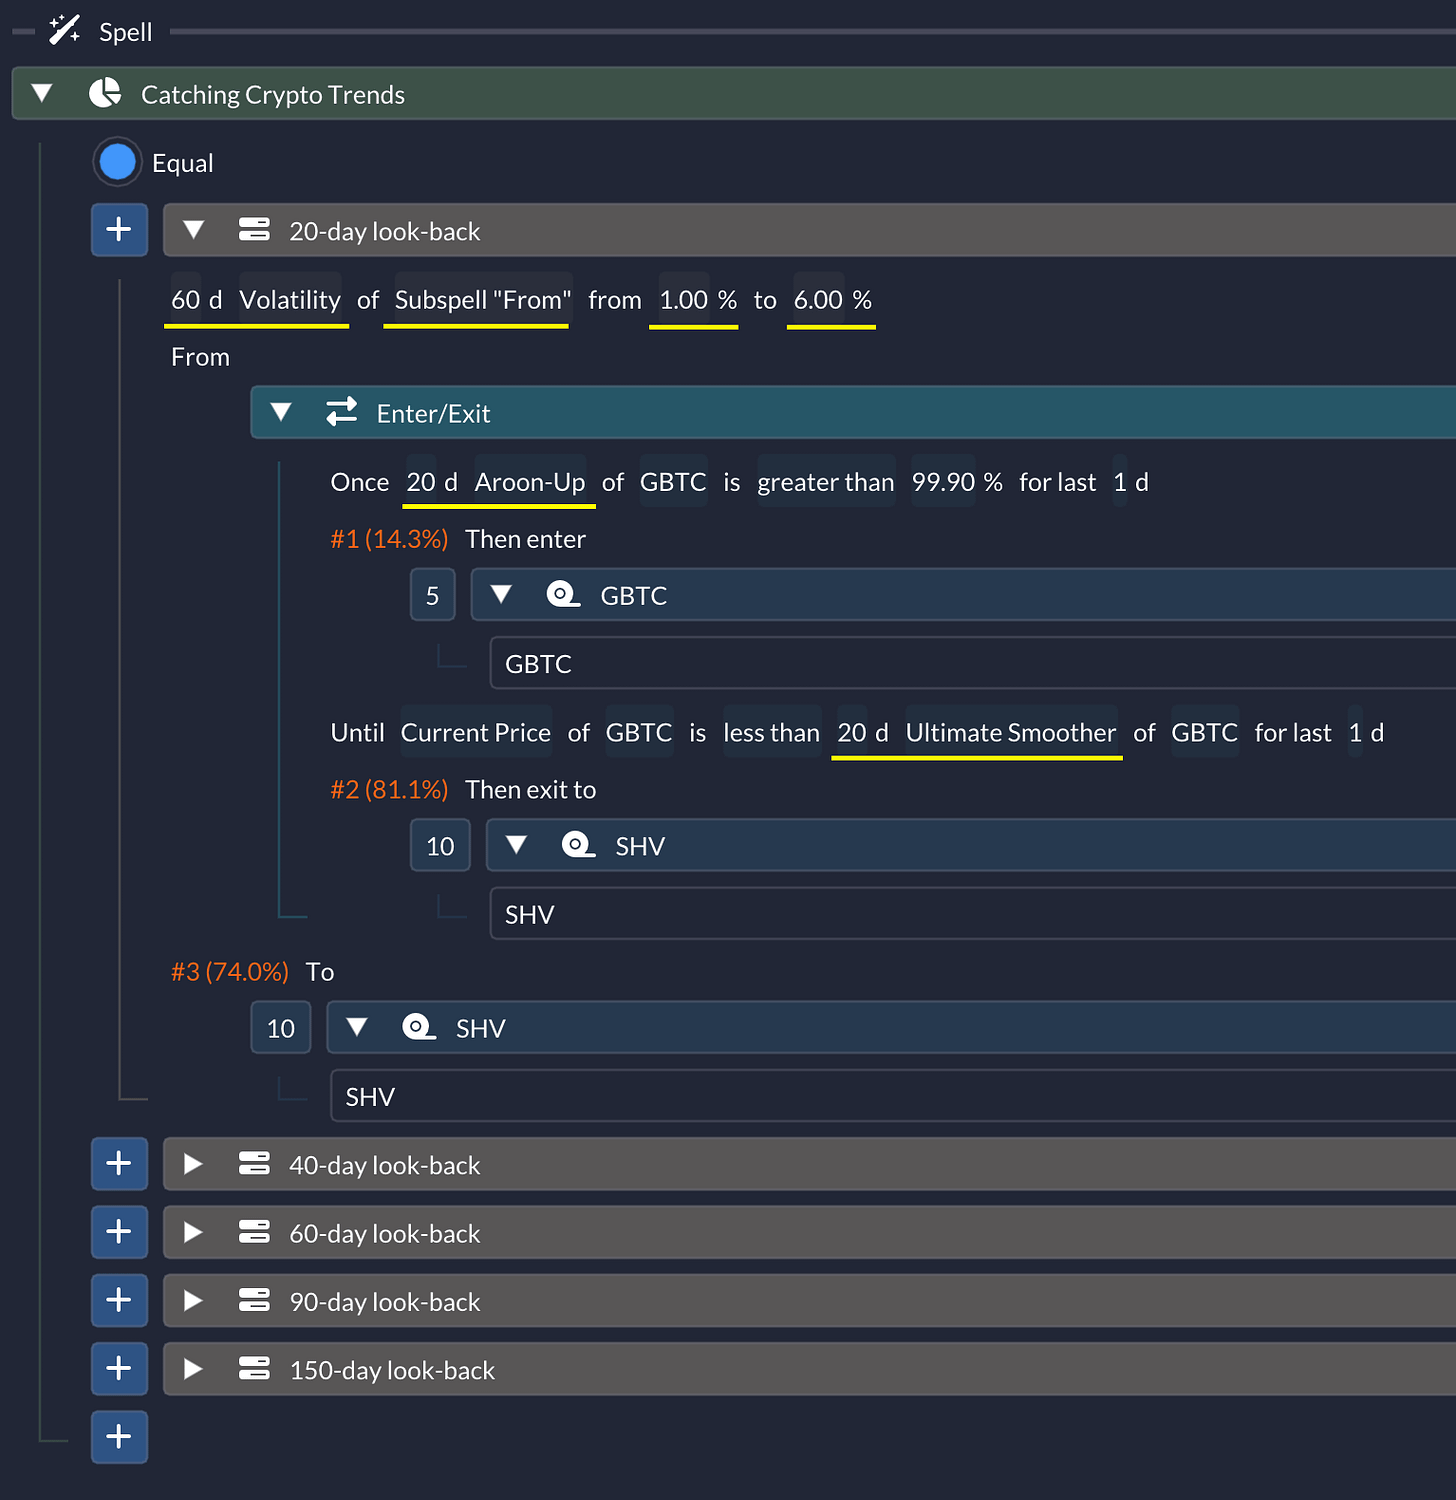The width and height of the screenshot is (1456, 1500).
Task: Click the plus button beside 40-day look-back
Action: click(119, 1164)
